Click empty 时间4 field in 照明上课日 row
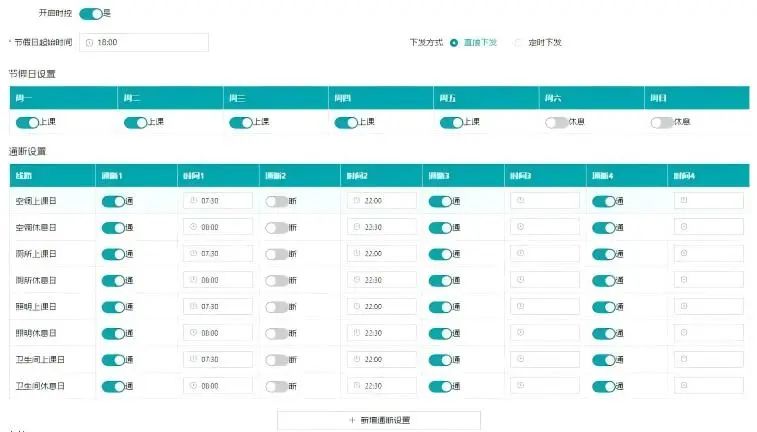757x432 pixels. click(x=709, y=307)
